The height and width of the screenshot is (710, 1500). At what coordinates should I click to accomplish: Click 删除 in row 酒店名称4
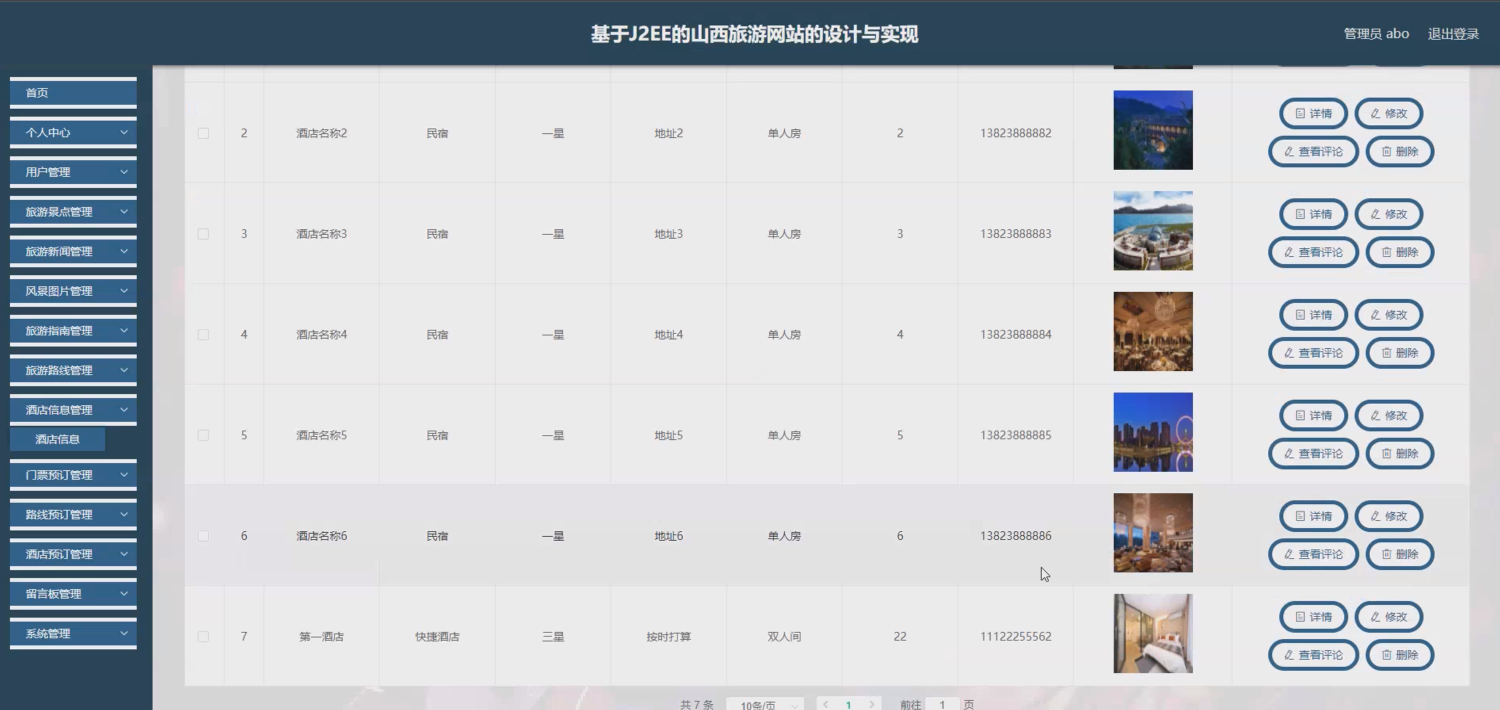pyautogui.click(x=1400, y=353)
